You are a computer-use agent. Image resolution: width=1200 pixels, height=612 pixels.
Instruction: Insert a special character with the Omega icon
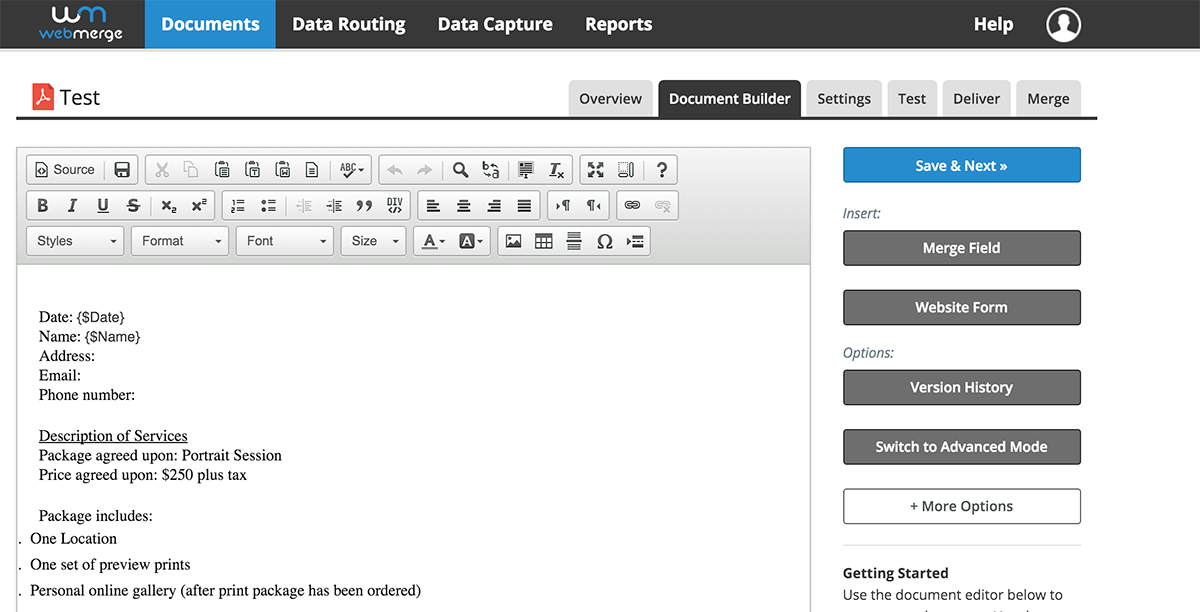[604, 241]
